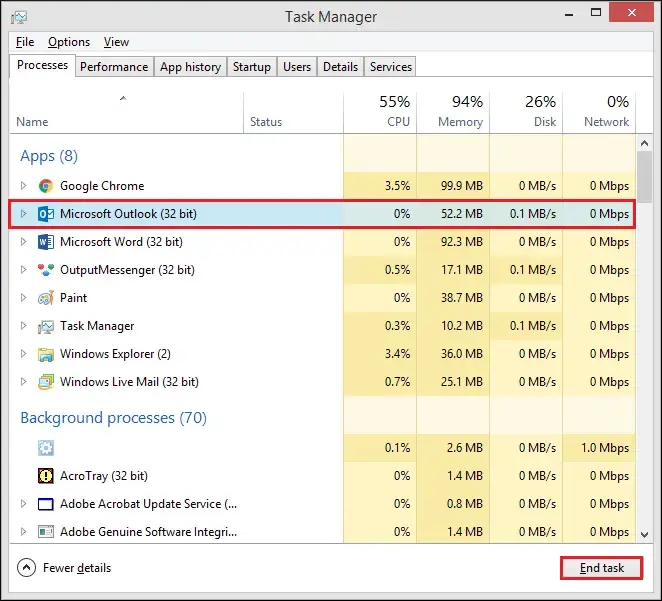Expand the Windows Explorer (2) group

pyautogui.click(x=23, y=354)
